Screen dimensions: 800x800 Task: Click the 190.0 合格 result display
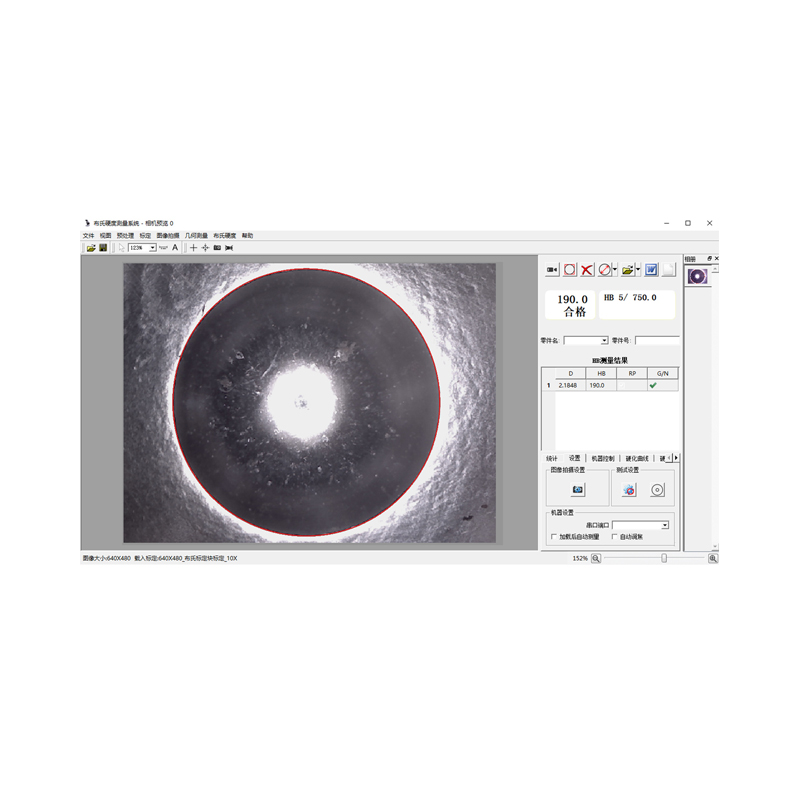[570, 305]
